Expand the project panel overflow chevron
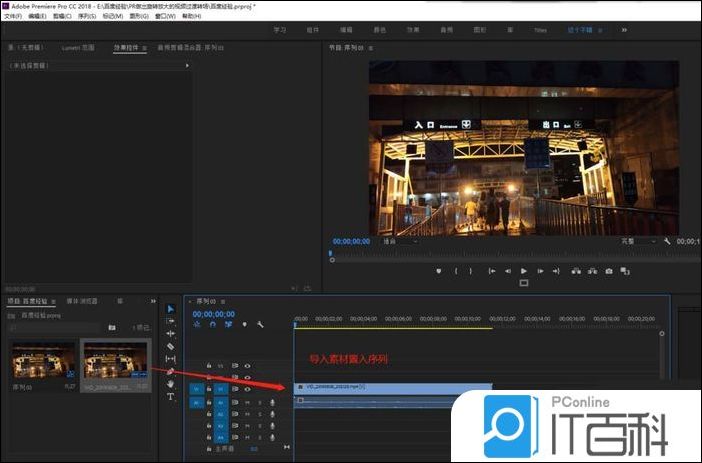 (x=151, y=300)
